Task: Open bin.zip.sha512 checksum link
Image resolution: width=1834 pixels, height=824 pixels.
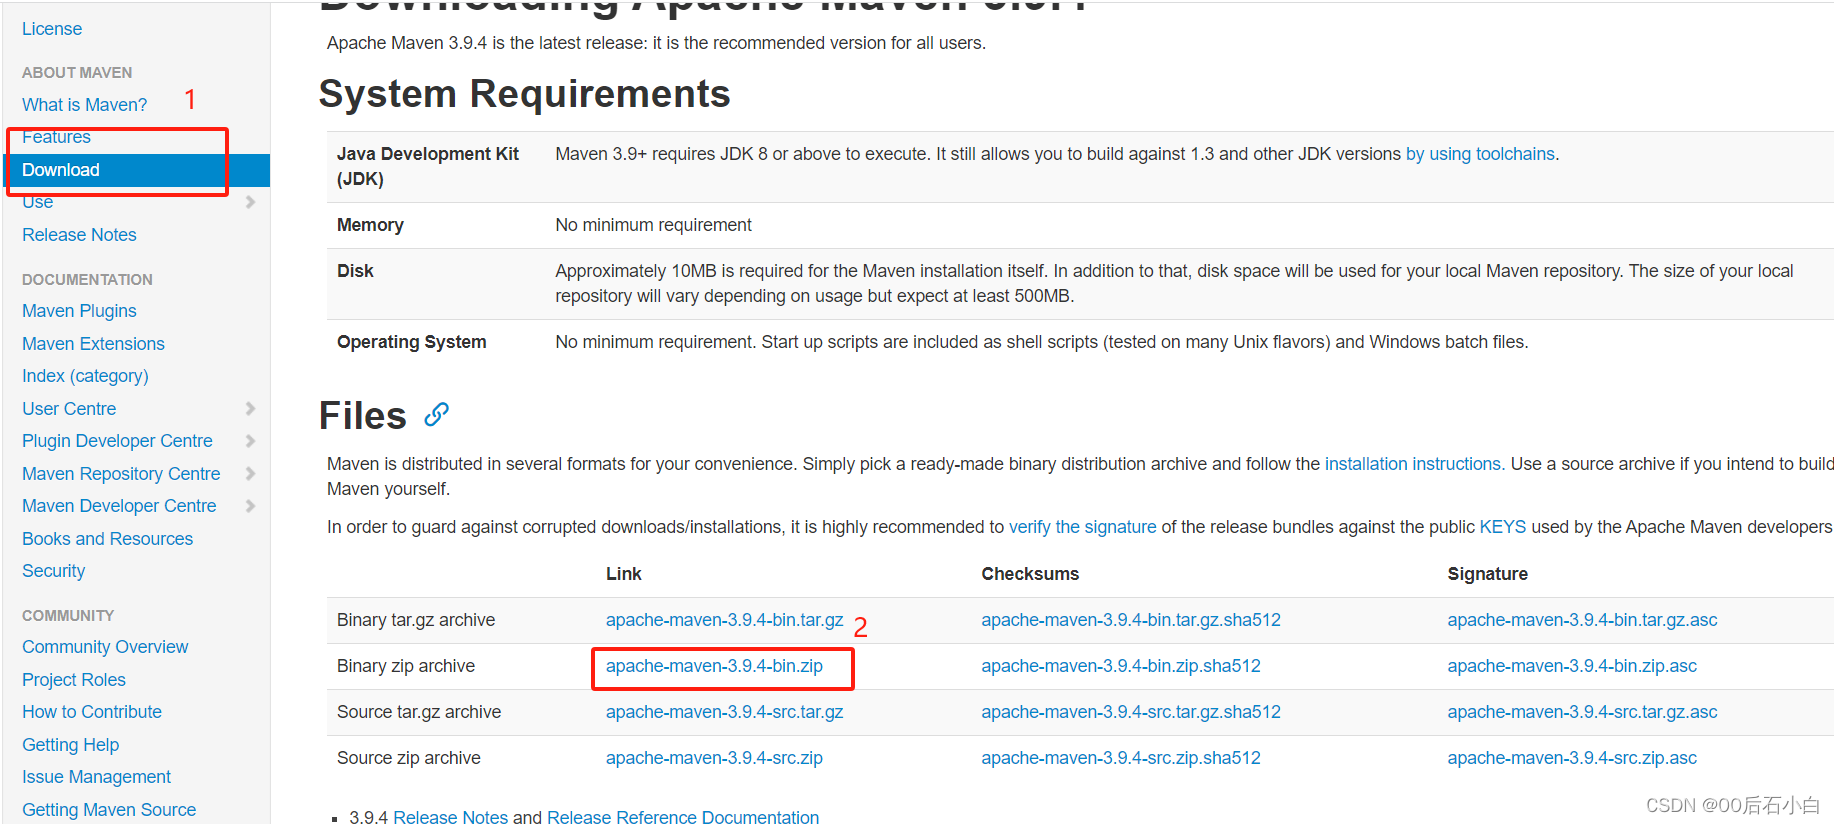Action: (1121, 666)
